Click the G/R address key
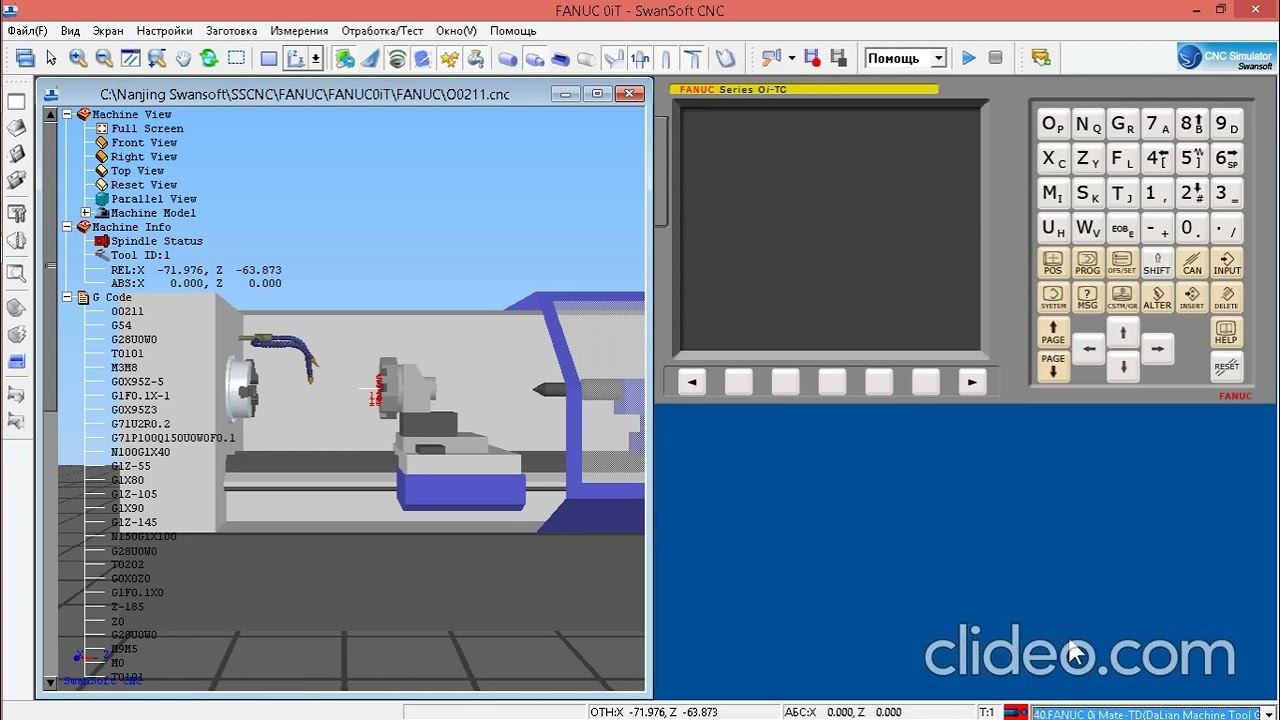This screenshot has height=720, width=1280. click(x=1122, y=126)
